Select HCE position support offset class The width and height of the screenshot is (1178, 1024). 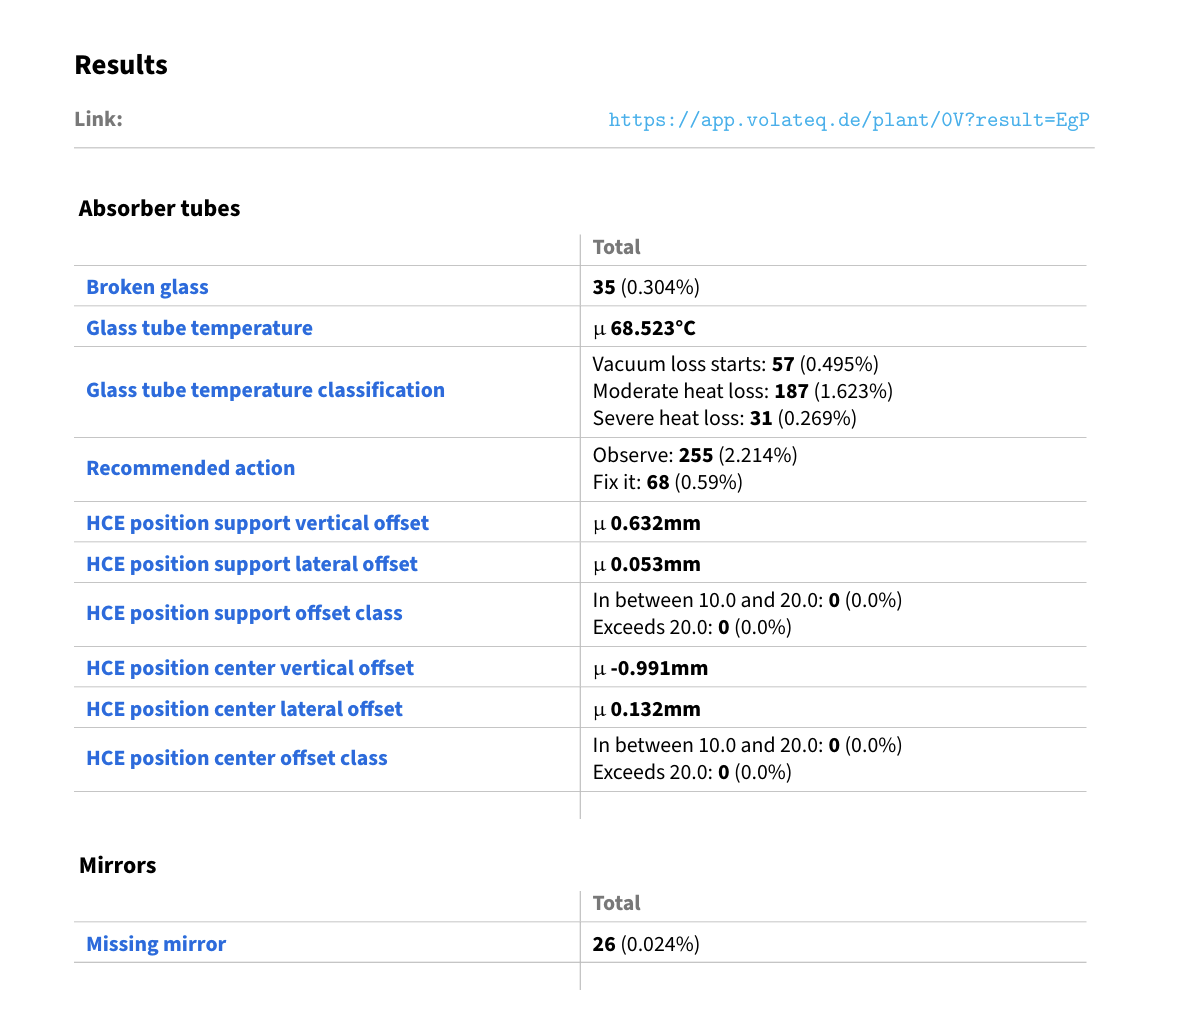coord(244,613)
